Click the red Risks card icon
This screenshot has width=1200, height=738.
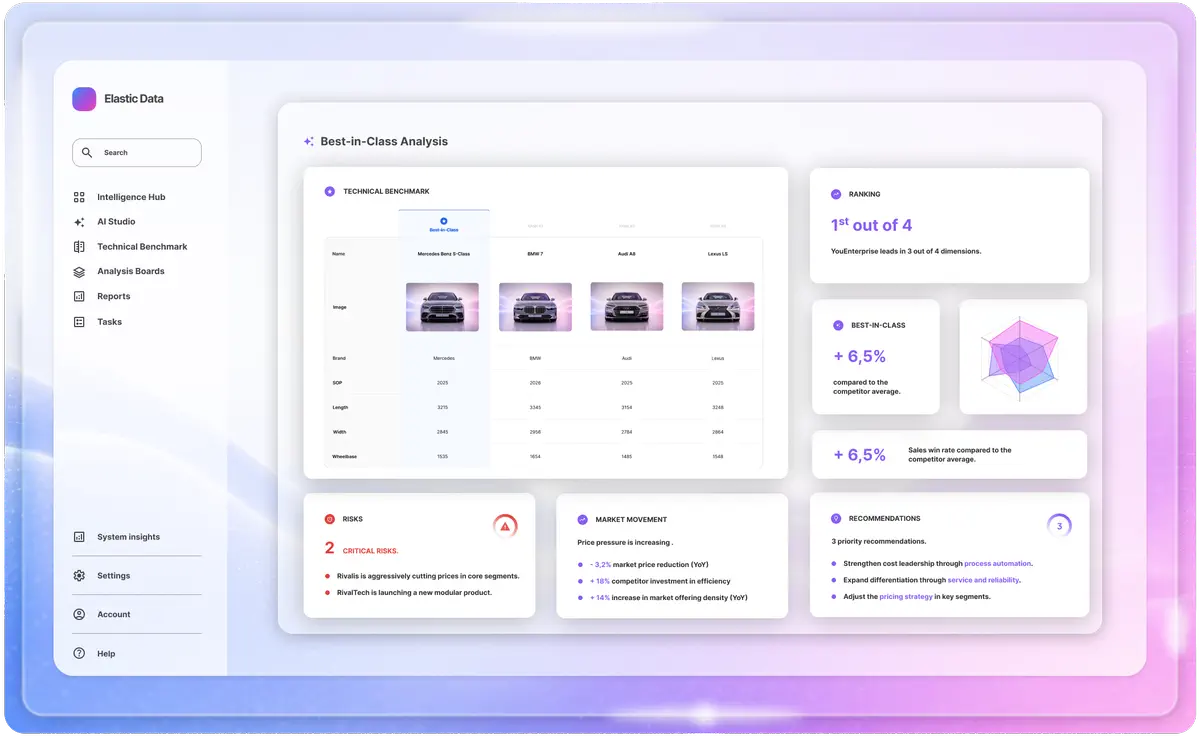click(x=330, y=519)
